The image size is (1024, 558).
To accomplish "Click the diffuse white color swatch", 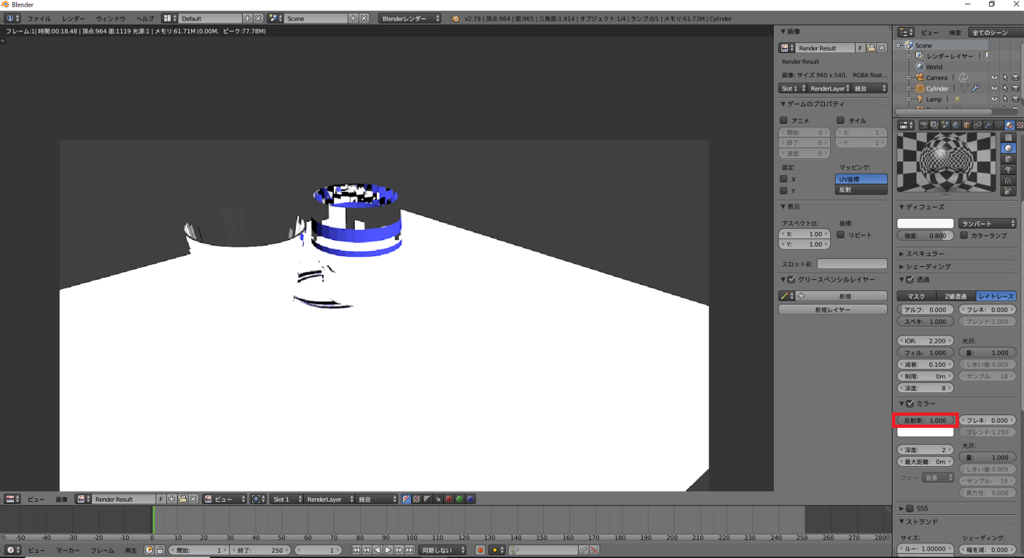I will click(x=925, y=223).
